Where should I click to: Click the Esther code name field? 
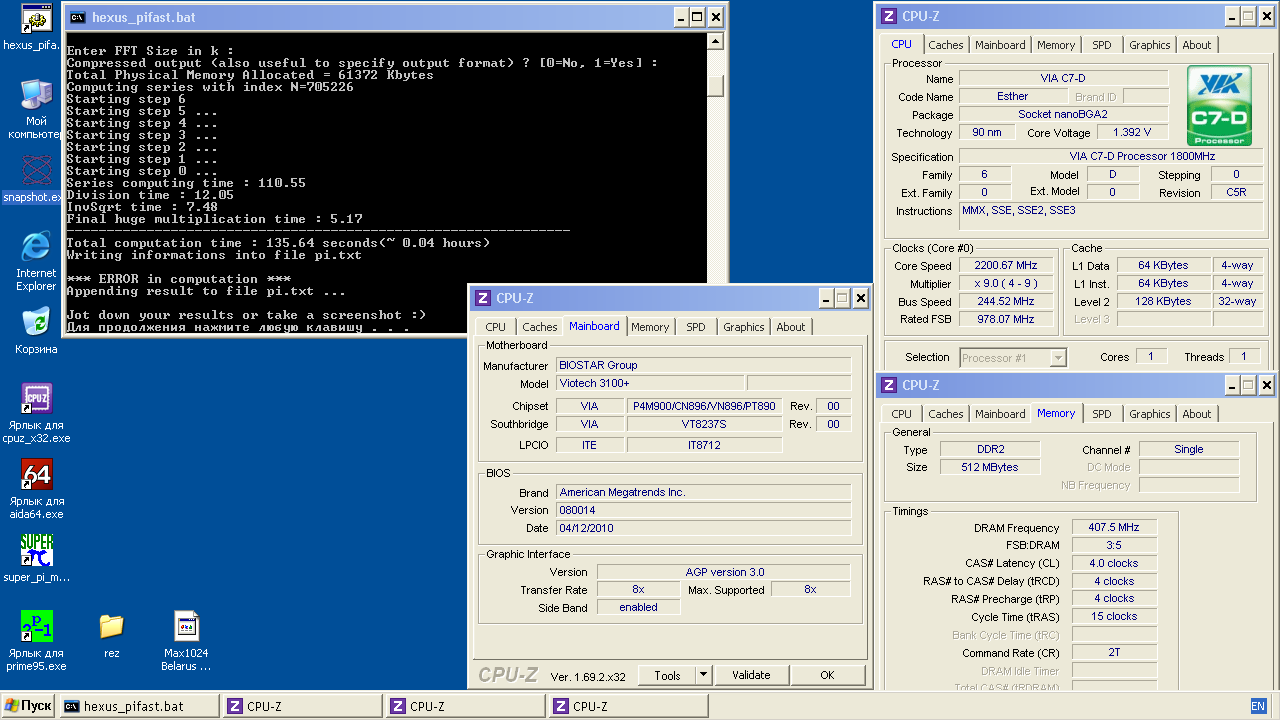1012,97
